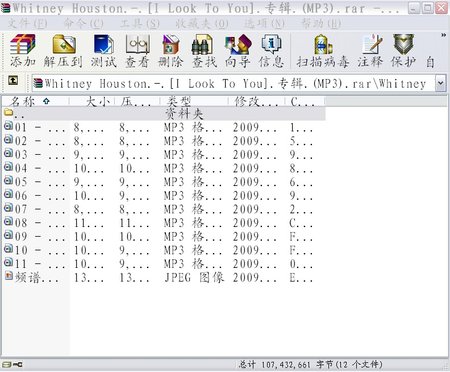The height and width of the screenshot is (372, 450).
Task: Close the WinRAR window
Action: 442,8
